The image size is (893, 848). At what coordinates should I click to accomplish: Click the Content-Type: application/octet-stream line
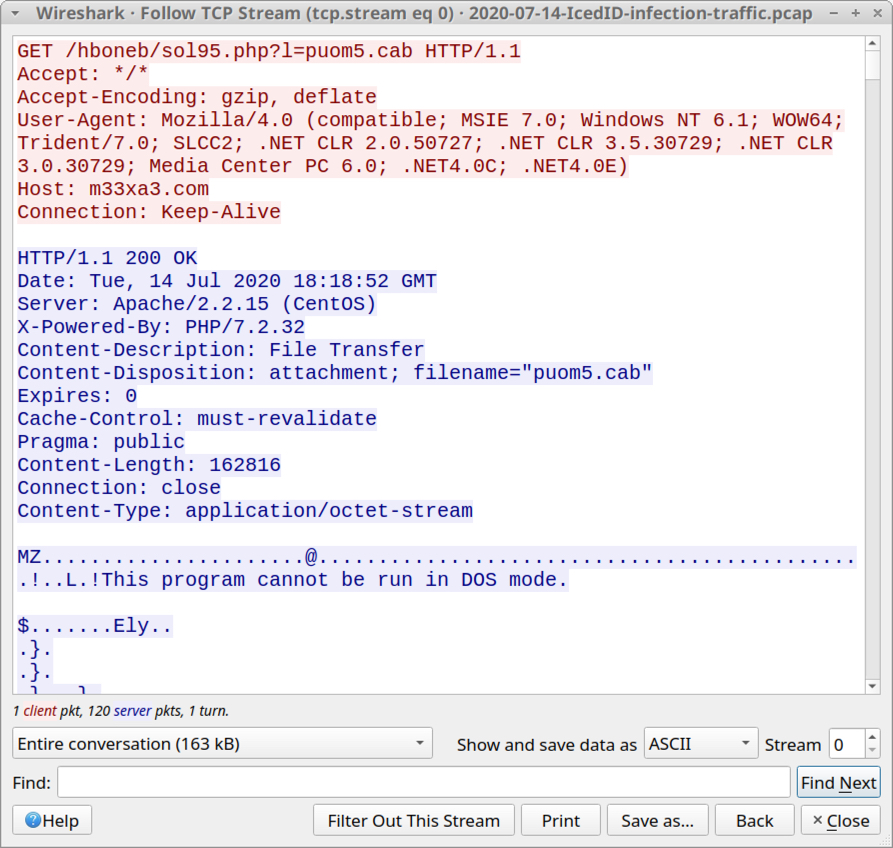pyautogui.click(x=245, y=511)
